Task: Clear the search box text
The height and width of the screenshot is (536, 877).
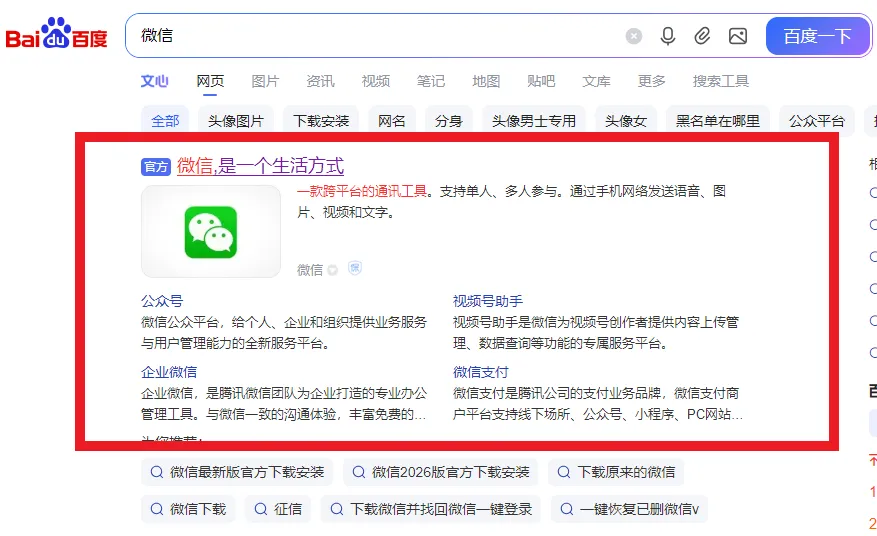Action: click(634, 36)
